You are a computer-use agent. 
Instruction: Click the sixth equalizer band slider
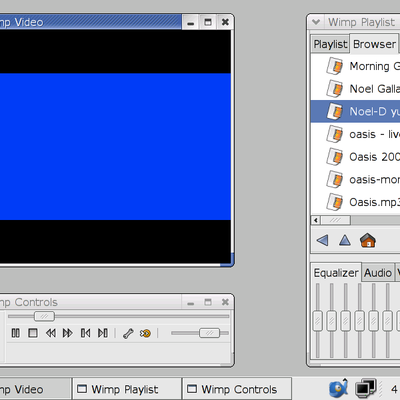coord(388,321)
